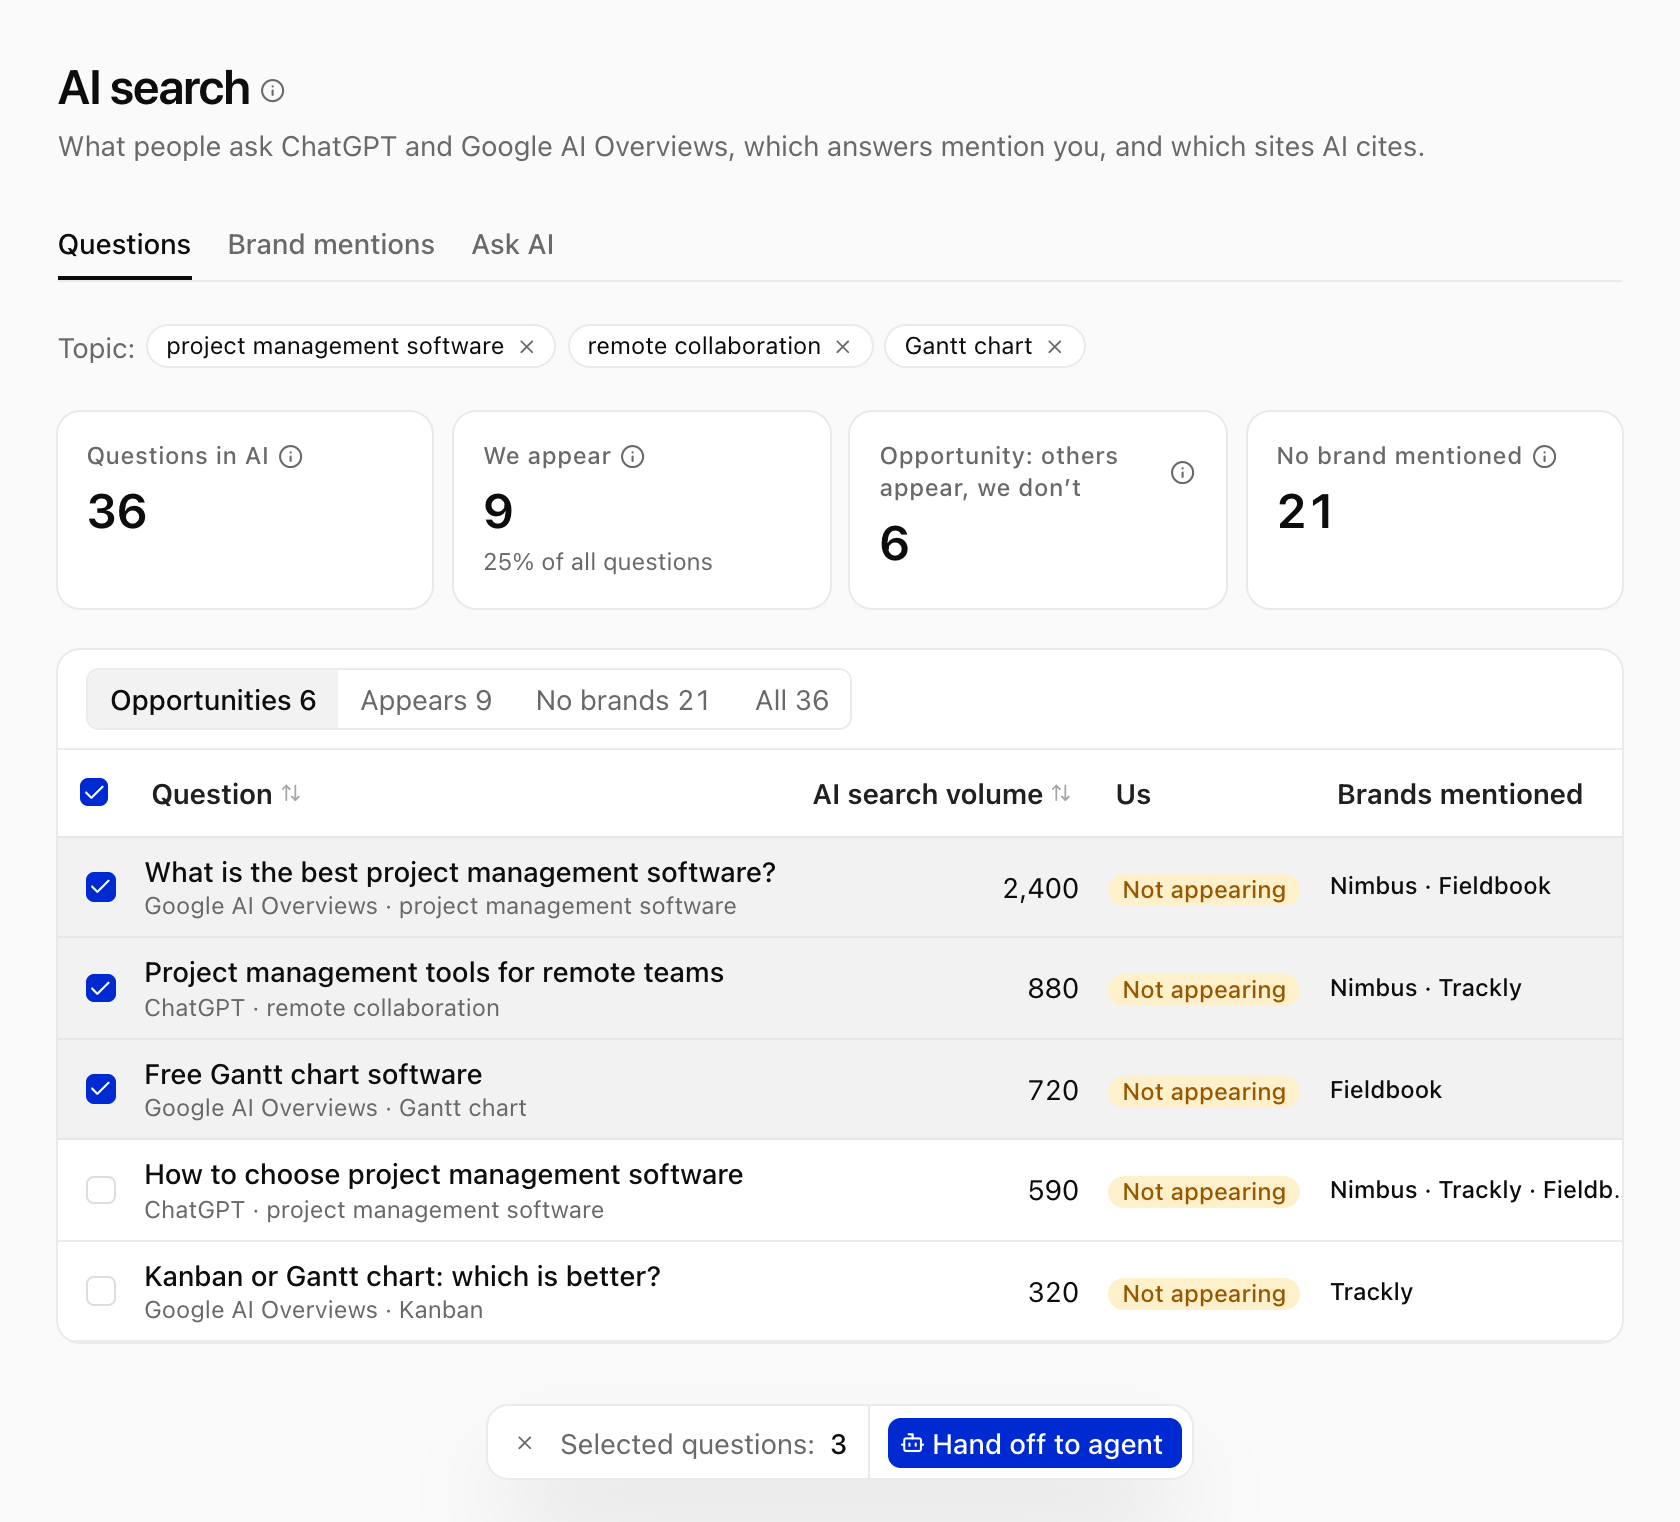
Task: Sort by Question column arrows icon
Action: tap(291, 794)
